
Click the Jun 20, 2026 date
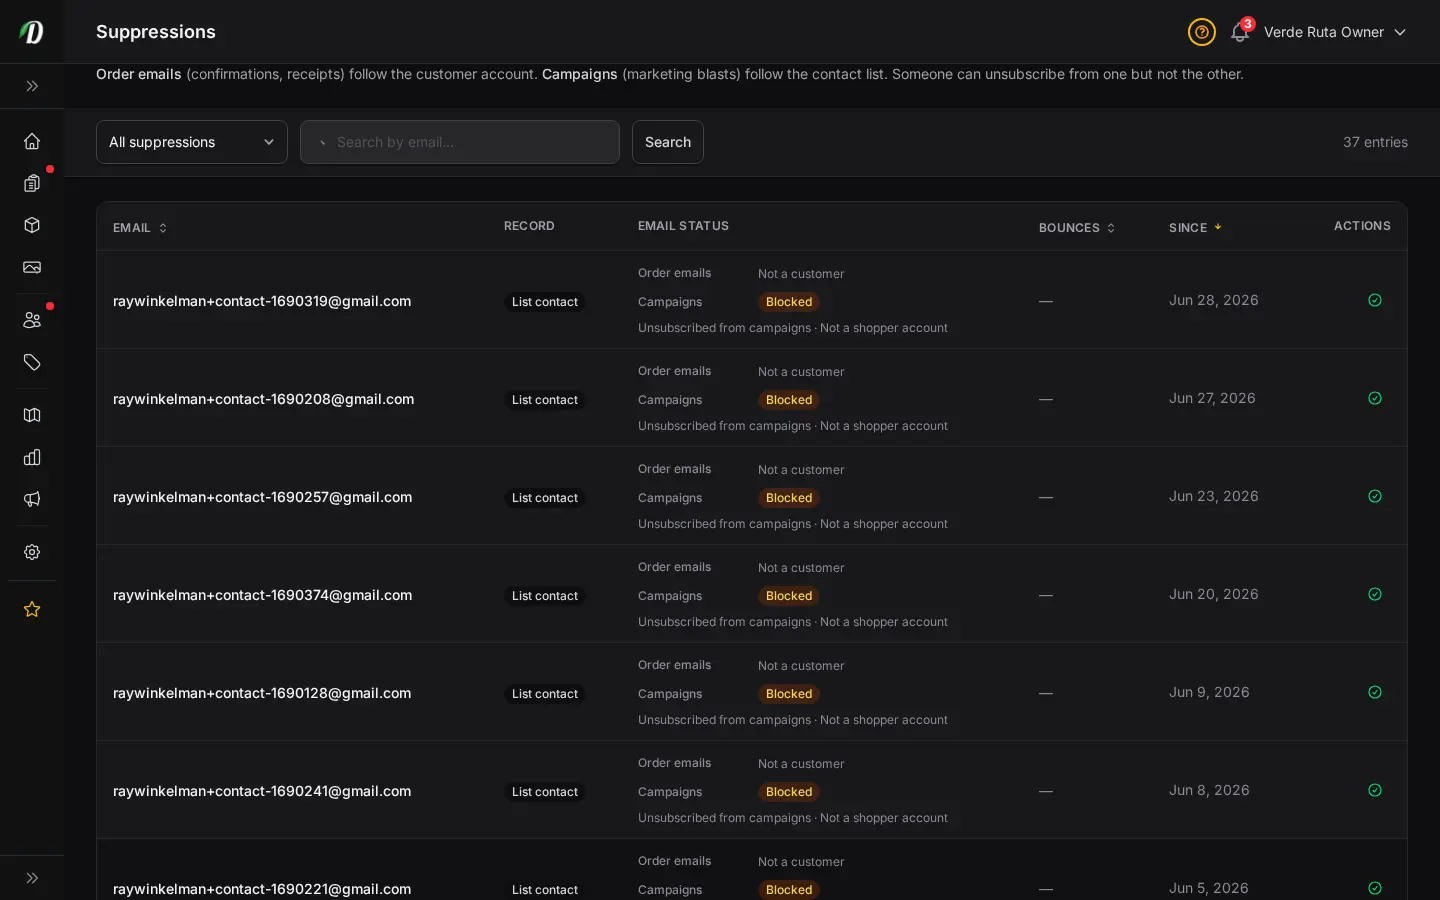pyautogui.click(x=1213, y=594)
